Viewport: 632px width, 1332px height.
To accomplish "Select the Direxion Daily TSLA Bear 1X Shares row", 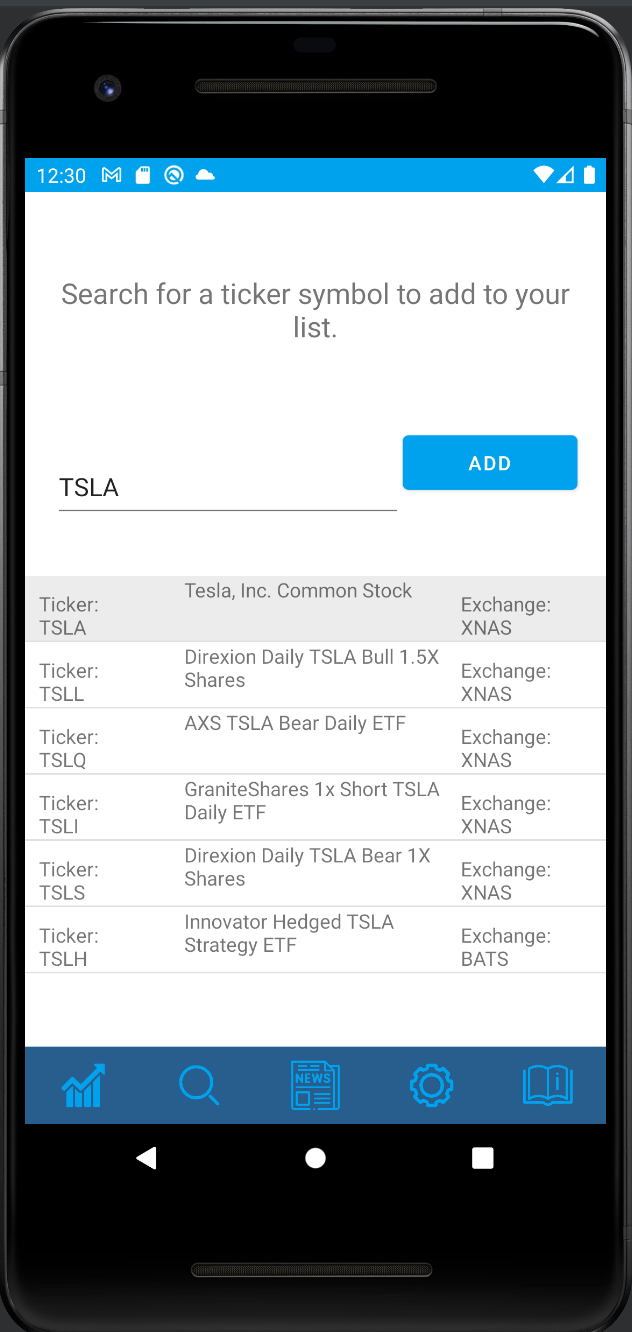I will pyautogui.click(x=315, y=872).
